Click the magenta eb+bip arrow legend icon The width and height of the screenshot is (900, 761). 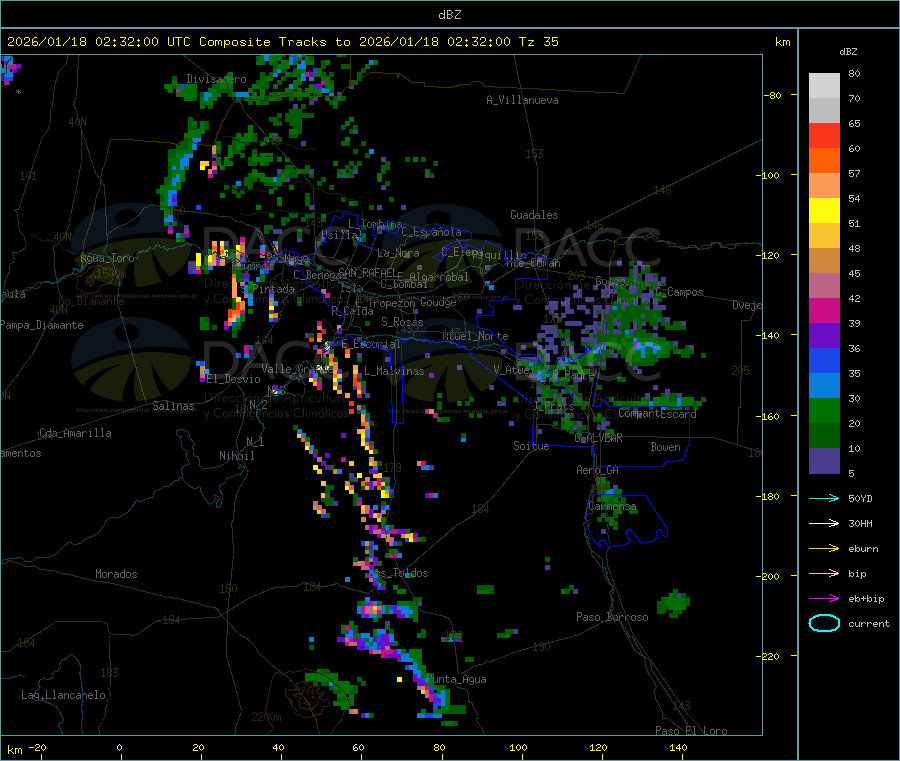824,598
